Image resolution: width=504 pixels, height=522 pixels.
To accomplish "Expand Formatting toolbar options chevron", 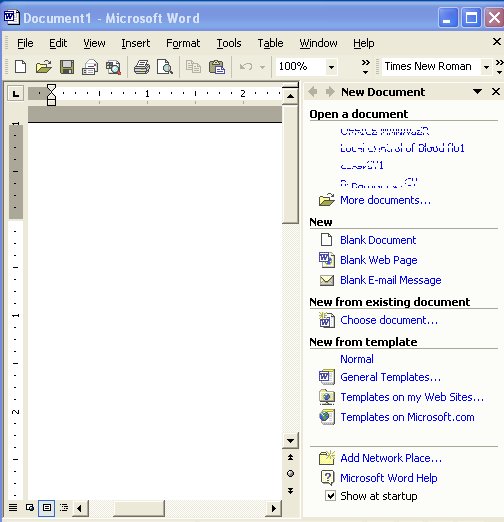I will 499,67.
